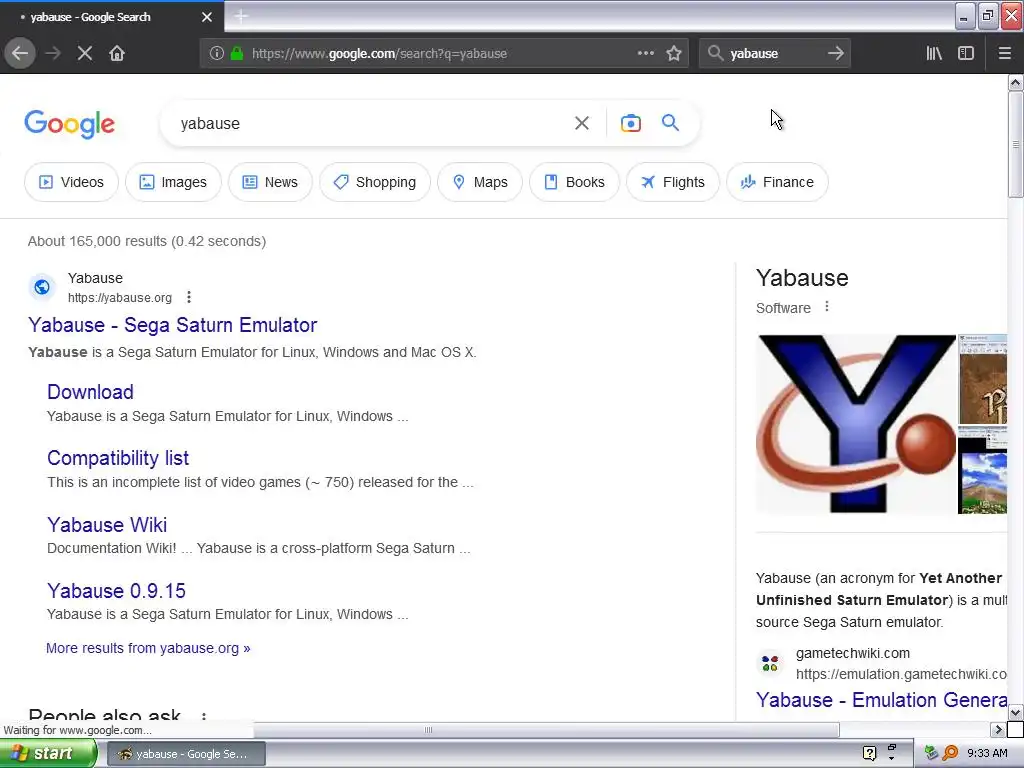The height and width of the screenshot is (768, 1024).
Task: Click the https://yabause.org URL text
Action: pyautogui.click(x=120, y=298)
